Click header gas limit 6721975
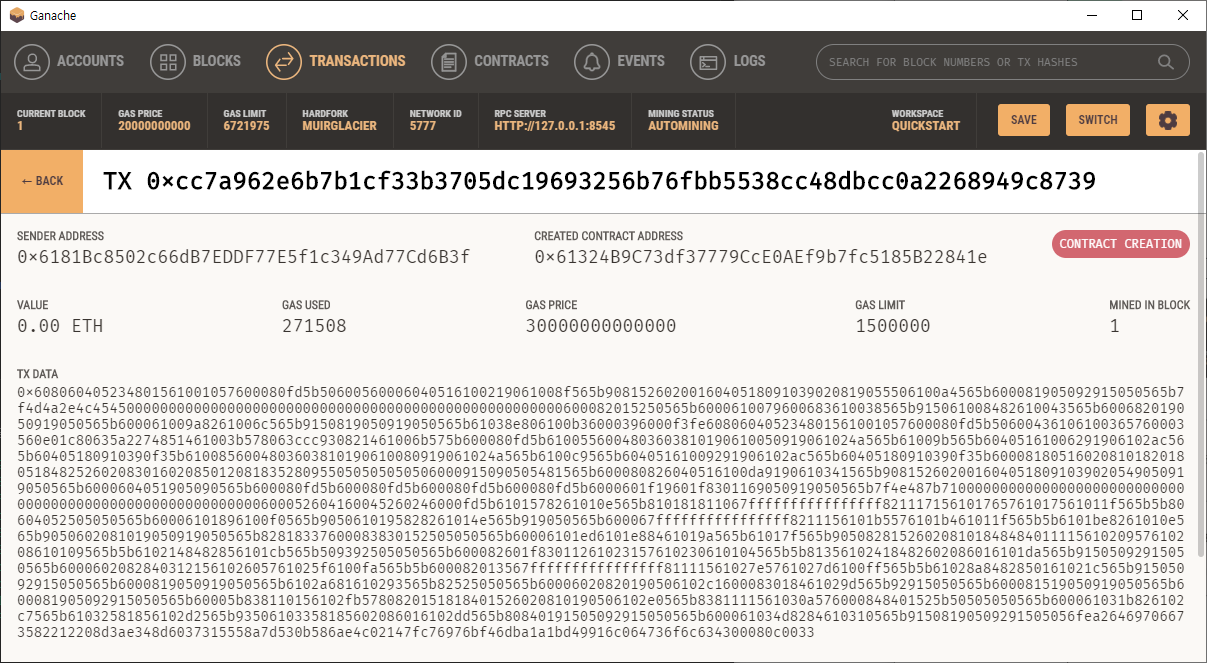Viewport: 1207px width, 663px height. point(246,126)
